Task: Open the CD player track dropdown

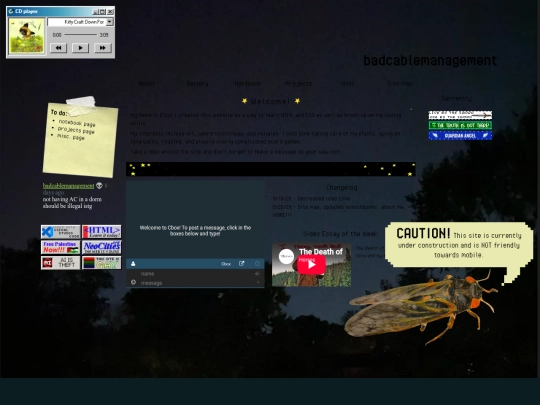Action: point(110,22)
